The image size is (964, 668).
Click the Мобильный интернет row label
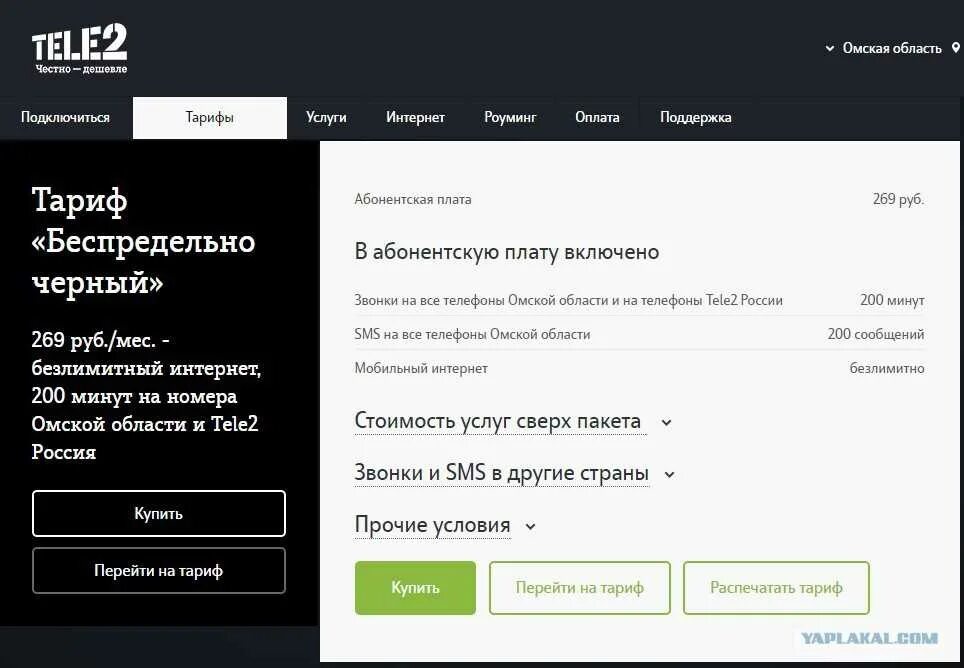tap(421, 368)
